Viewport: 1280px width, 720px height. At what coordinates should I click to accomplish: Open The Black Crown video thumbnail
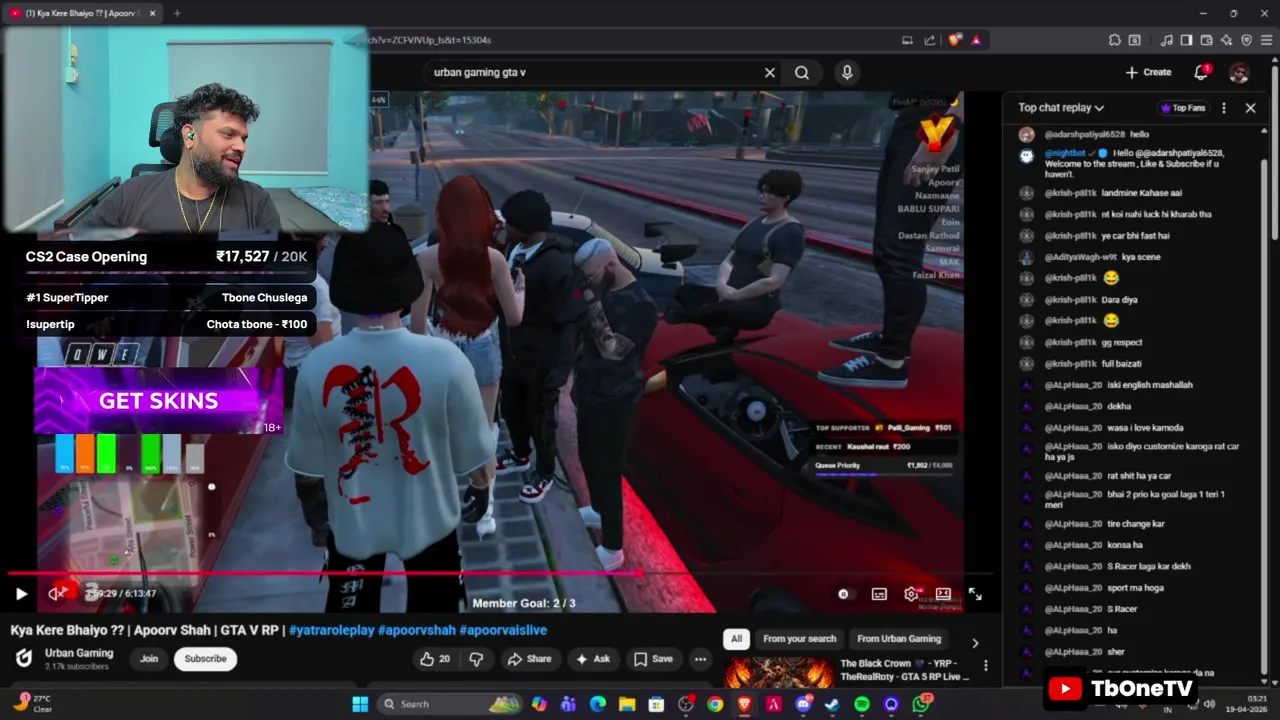point(778,672)
